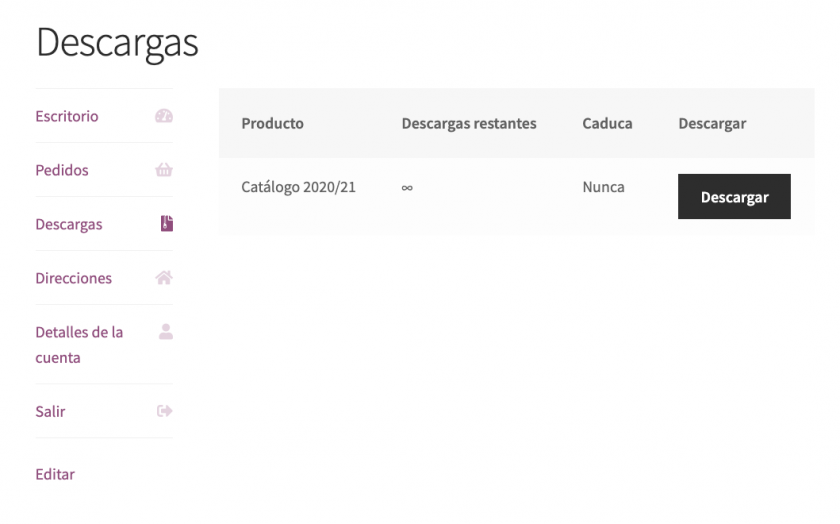The width and height of the screenshot is (840, 524).
Task: Open the Direcciones page
Action: pos(74,278)
